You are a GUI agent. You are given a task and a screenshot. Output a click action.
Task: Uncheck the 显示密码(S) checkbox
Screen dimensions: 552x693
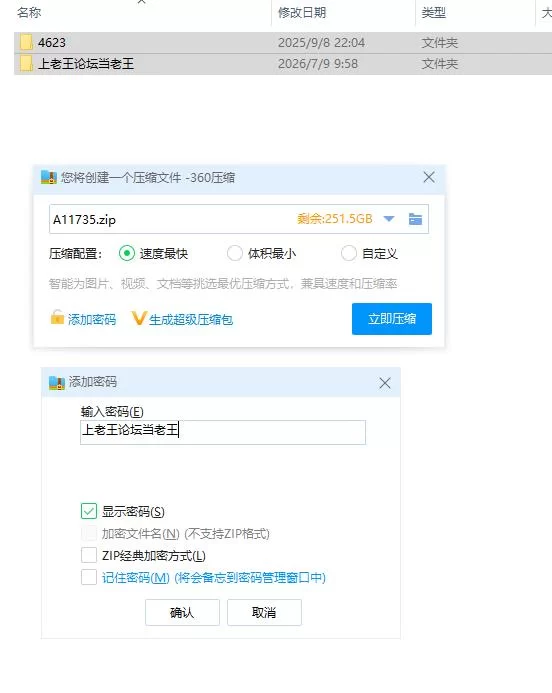tap(89, 511)
